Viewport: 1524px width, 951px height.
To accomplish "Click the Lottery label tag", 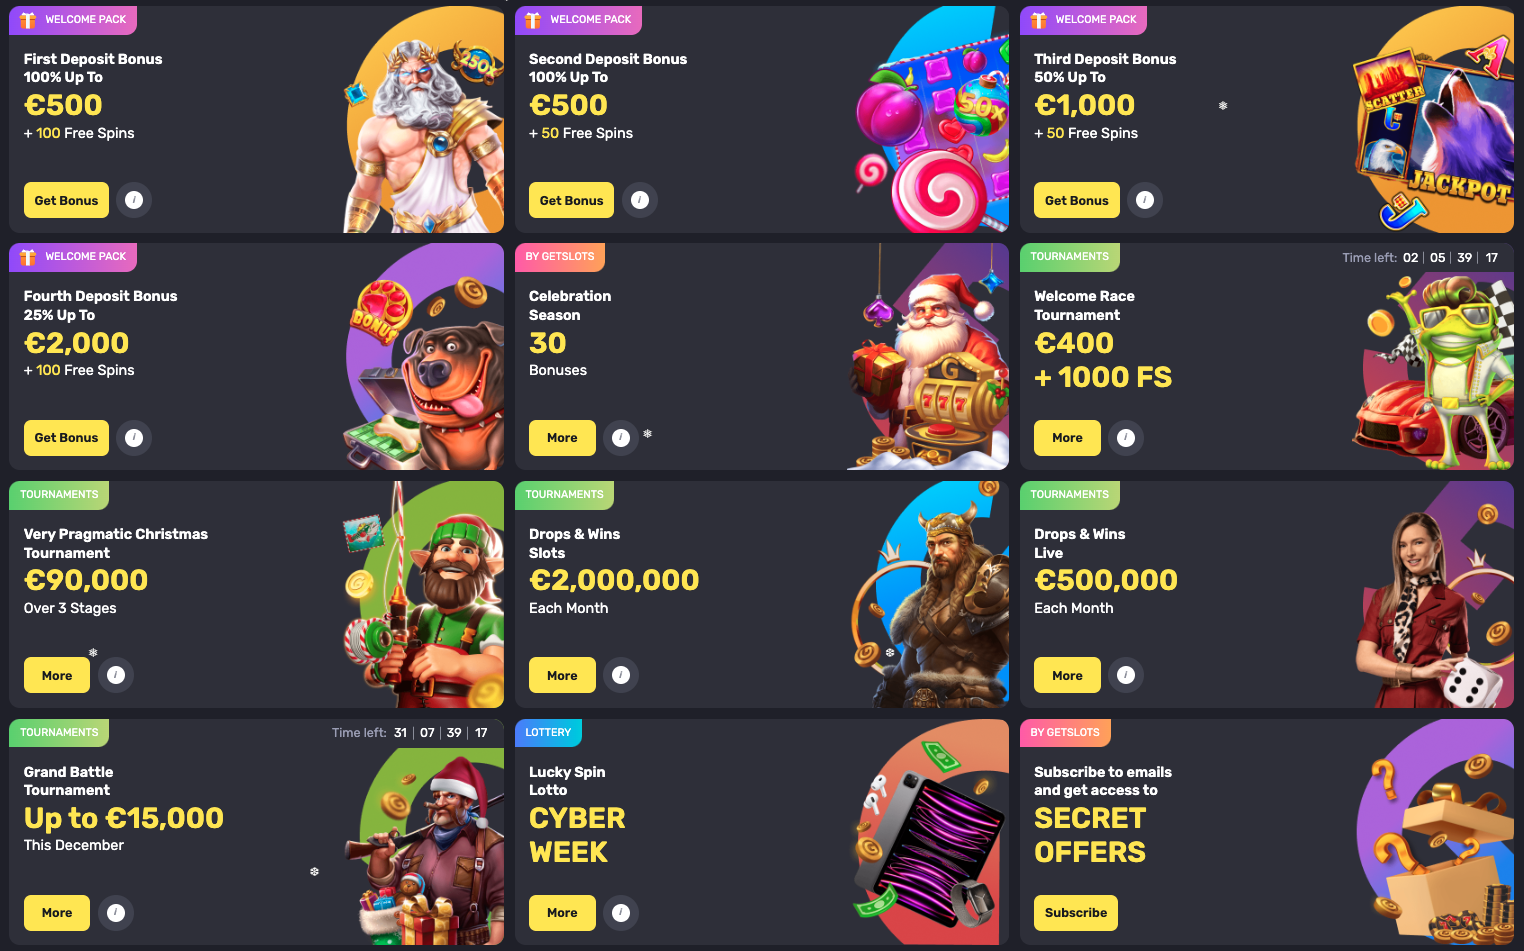I will [x=548, y=733].
